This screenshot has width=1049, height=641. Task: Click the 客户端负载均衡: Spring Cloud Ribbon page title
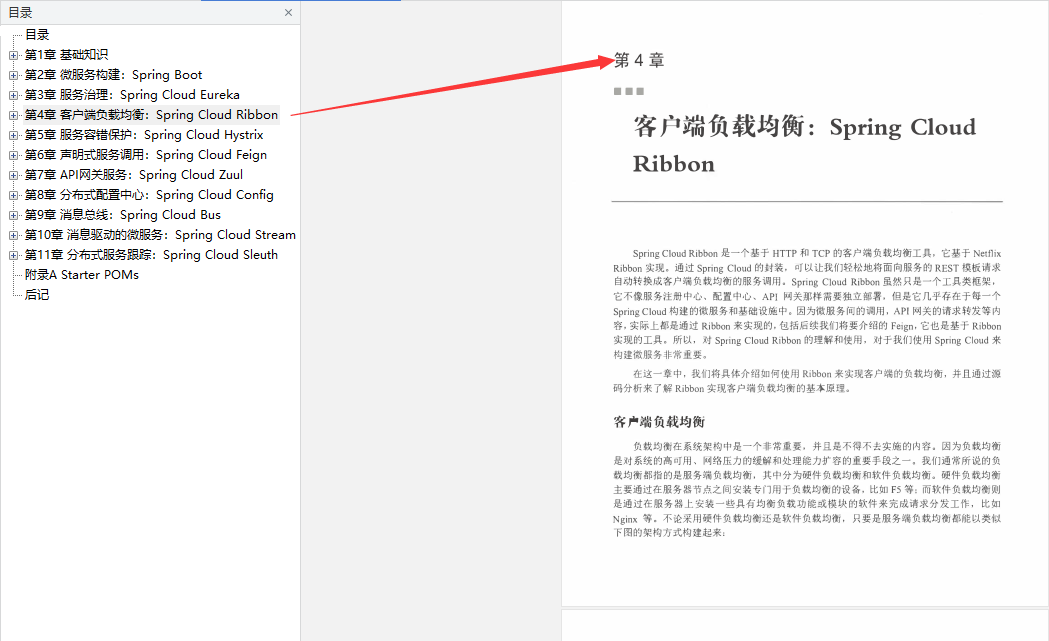coord(804,145)
